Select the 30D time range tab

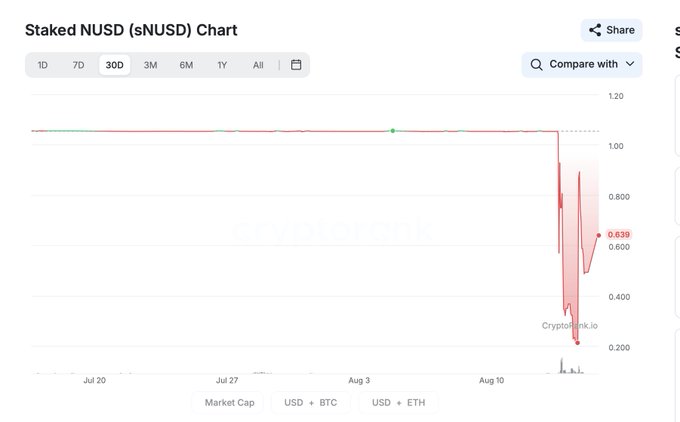[114, 65]
